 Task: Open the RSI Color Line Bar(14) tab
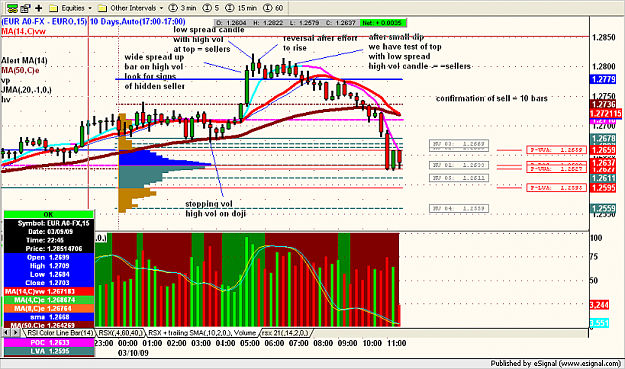(59, 333)
